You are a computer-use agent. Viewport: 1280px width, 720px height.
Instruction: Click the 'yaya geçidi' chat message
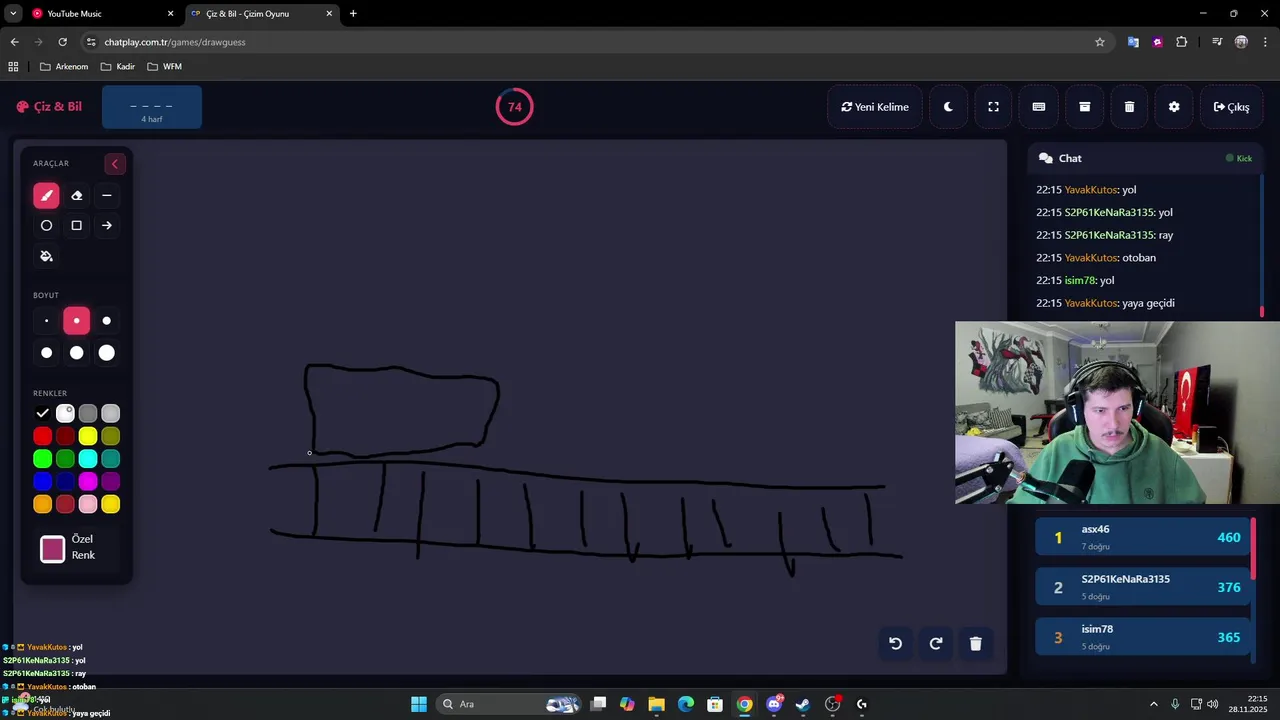1148,303
